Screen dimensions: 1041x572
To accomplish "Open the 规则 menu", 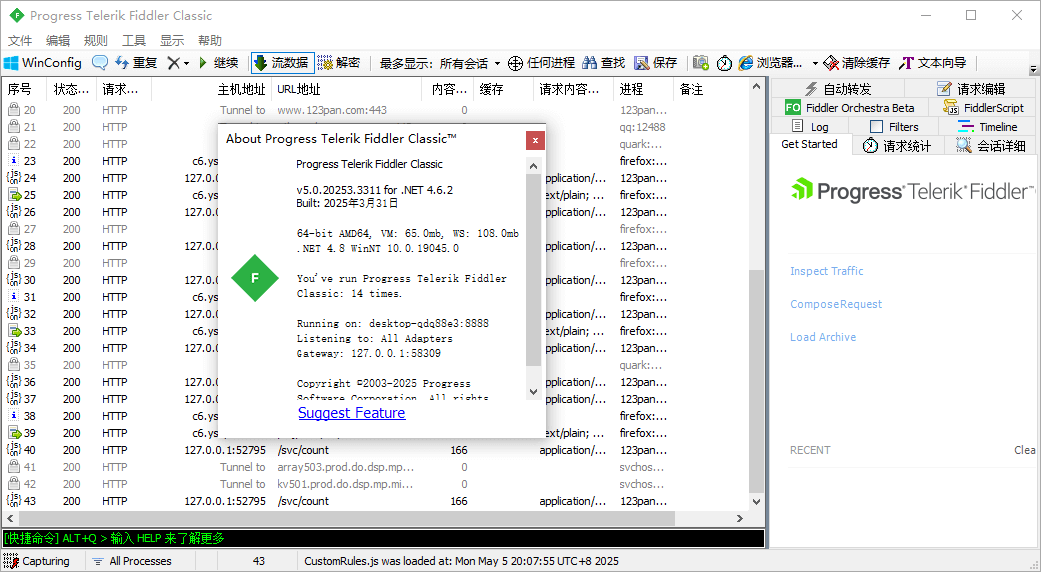I will pos(96,40).
